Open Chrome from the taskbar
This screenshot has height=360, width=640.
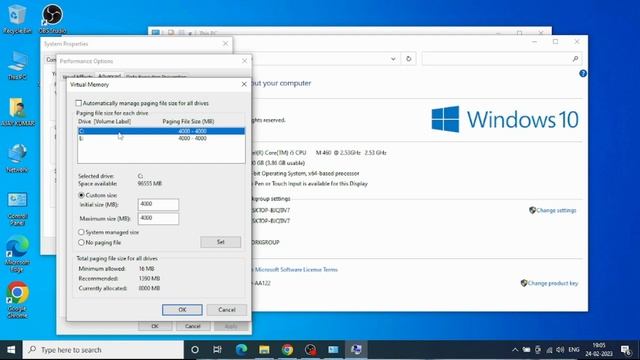(x=287, y=350)
